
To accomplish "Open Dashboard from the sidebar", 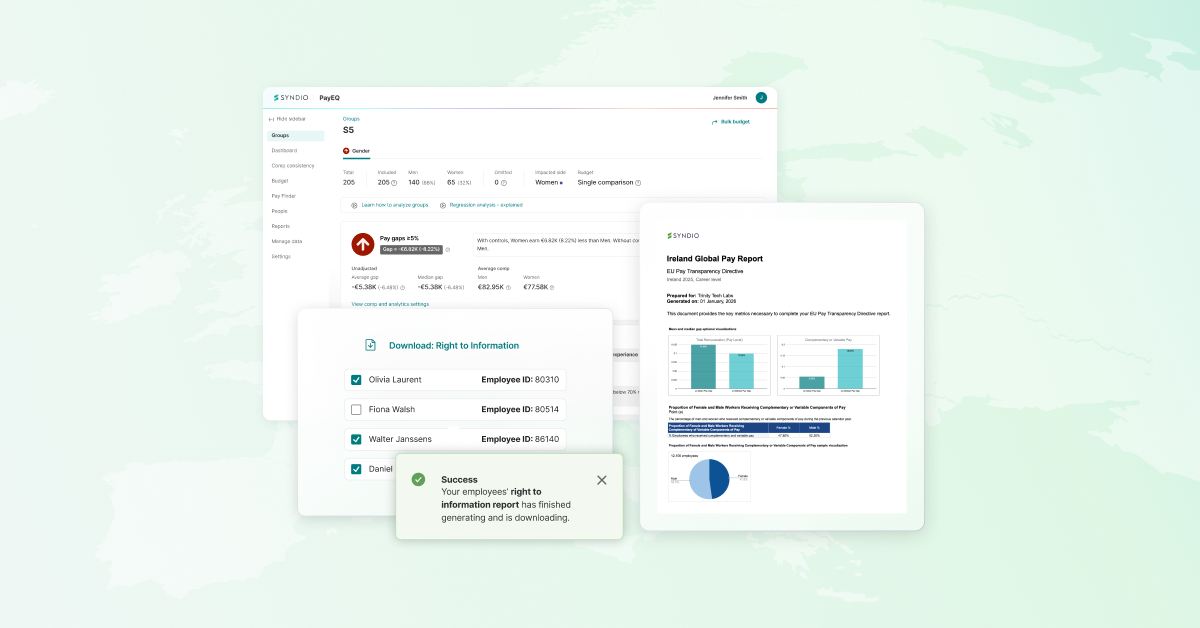I will click(x=284, y=151).
